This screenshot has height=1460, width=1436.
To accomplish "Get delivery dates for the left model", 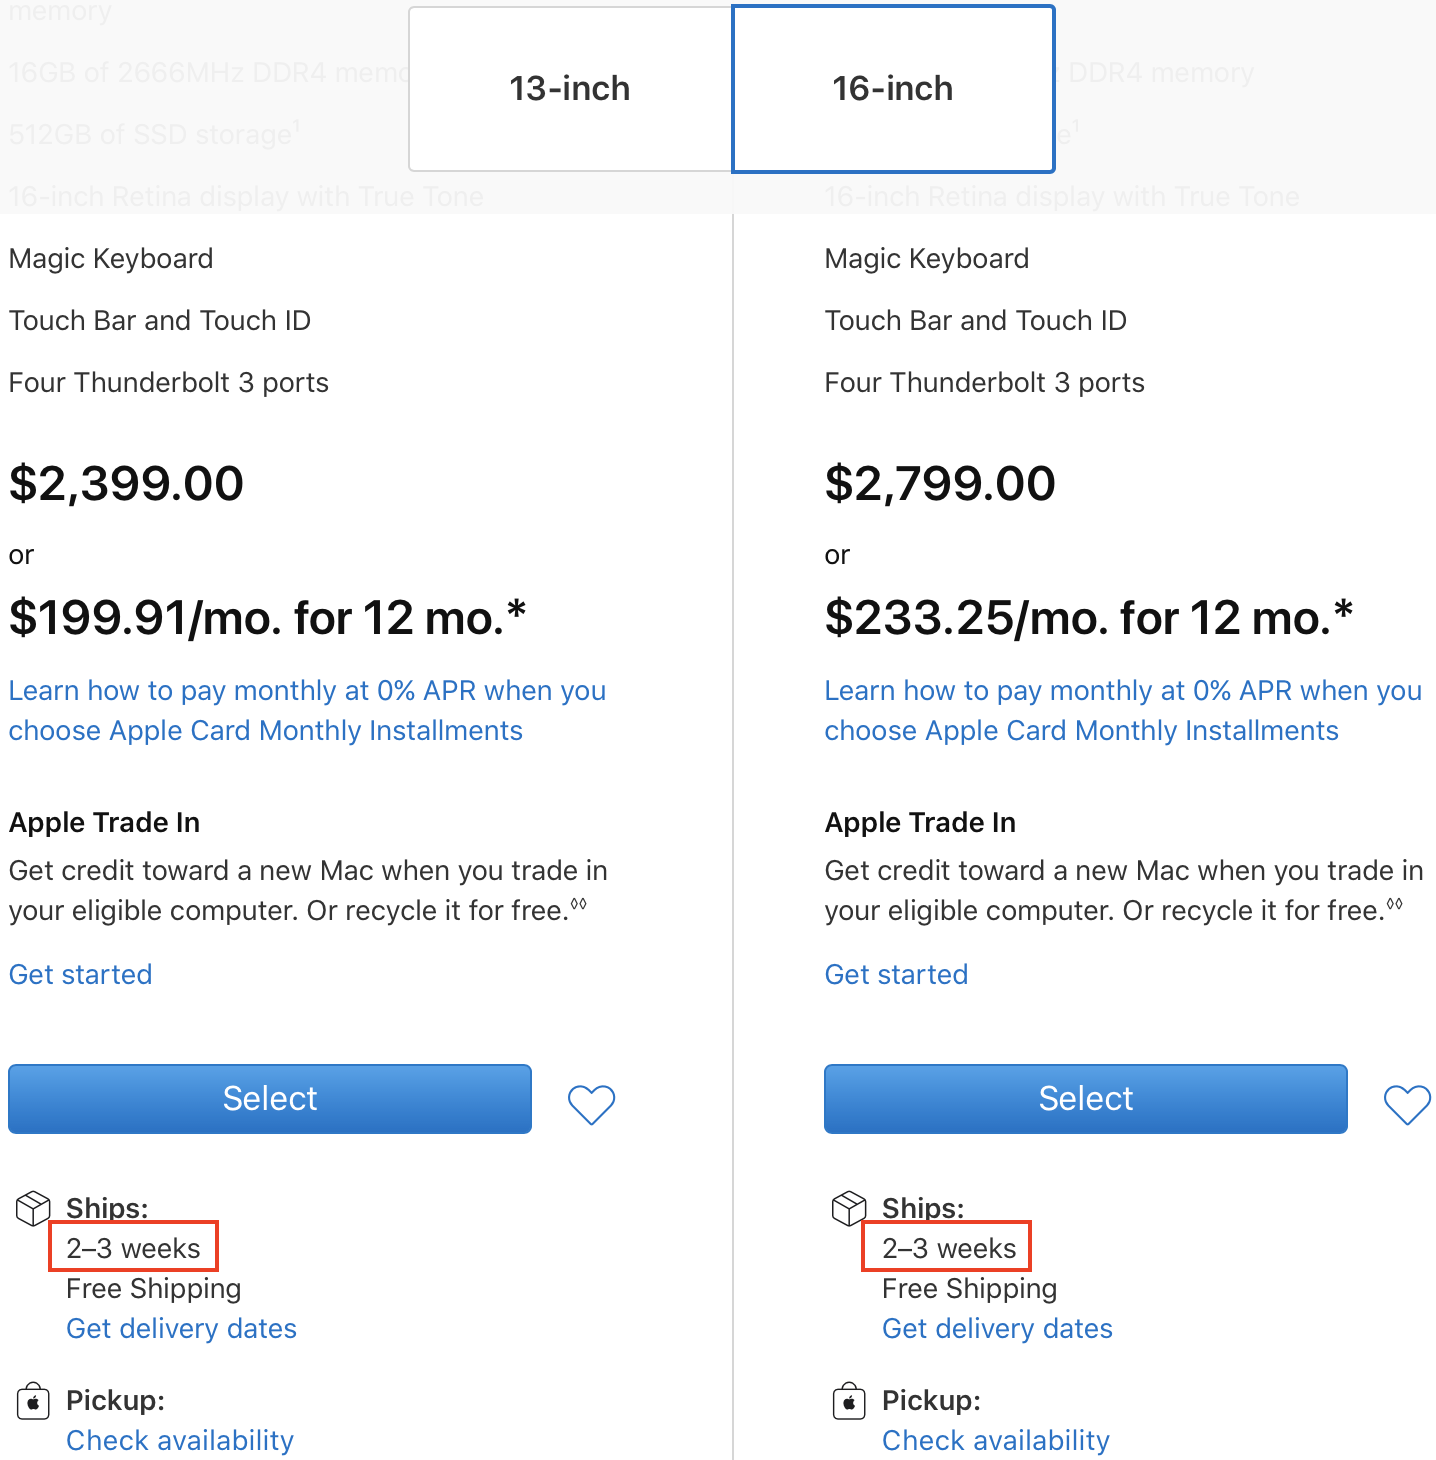I will tap(181, 1329).
